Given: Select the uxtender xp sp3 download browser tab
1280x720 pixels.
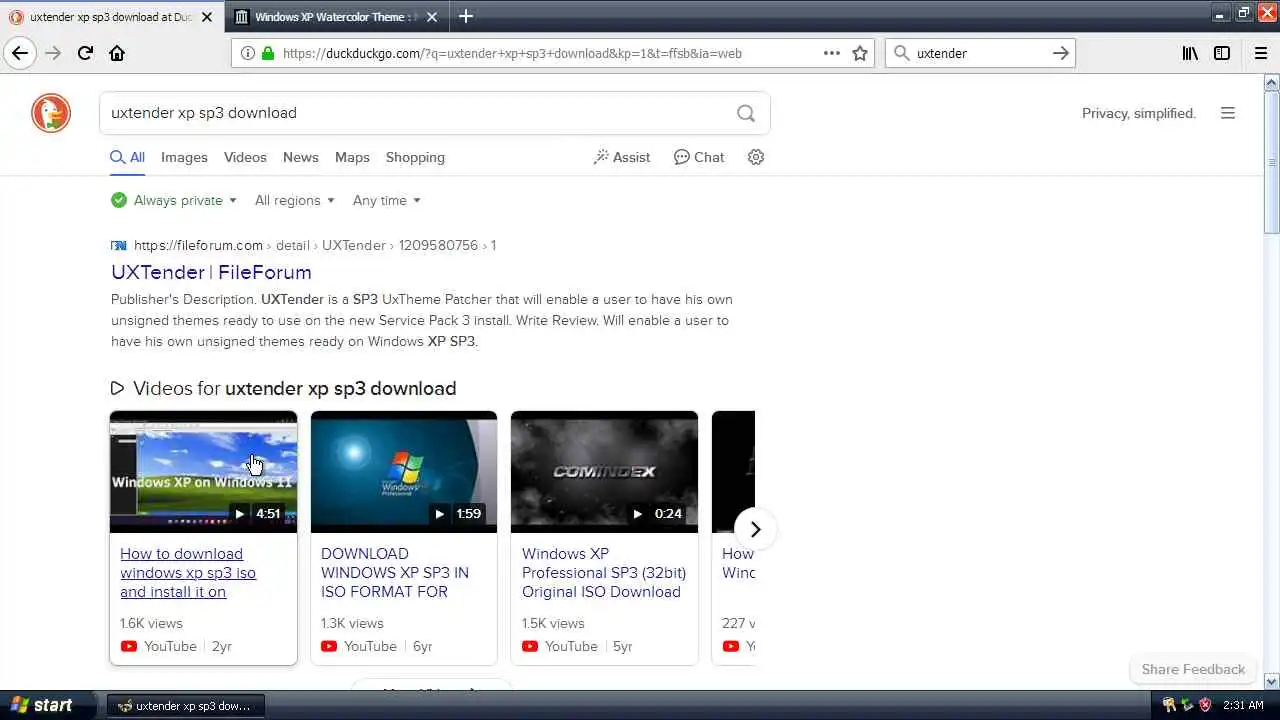Looking at the screenshot, I should [x=111, y=17].
